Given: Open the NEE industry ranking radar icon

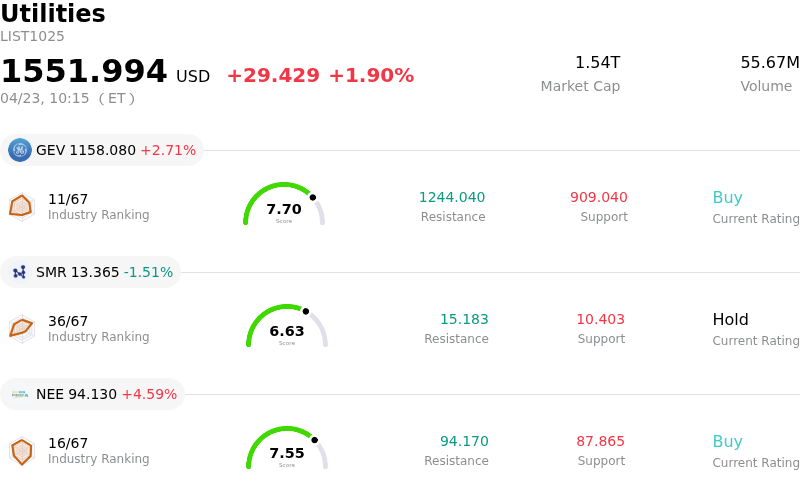Looking at the screenshot, I should pos(21,451).
